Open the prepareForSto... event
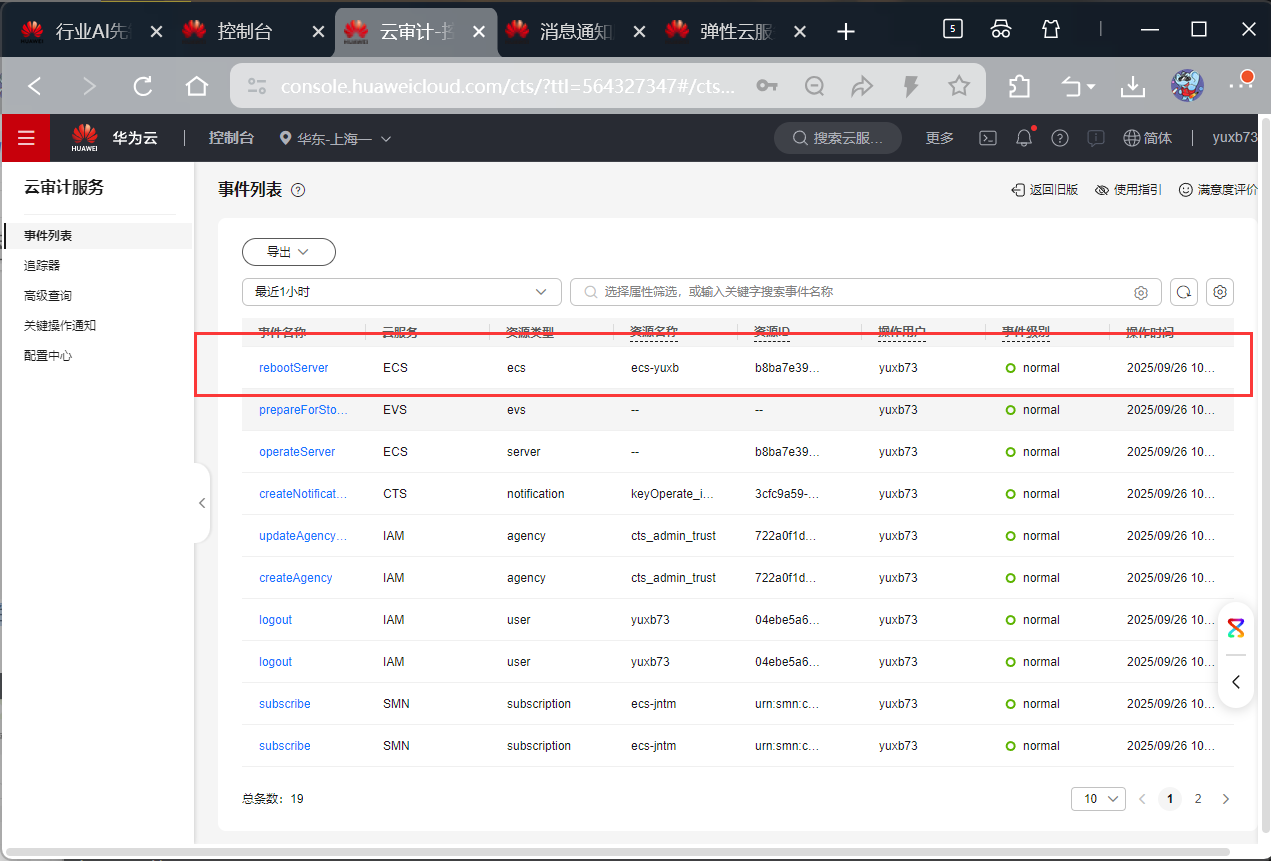The image size is (1271, 861). pyautogui.click(x=303, y=410)
